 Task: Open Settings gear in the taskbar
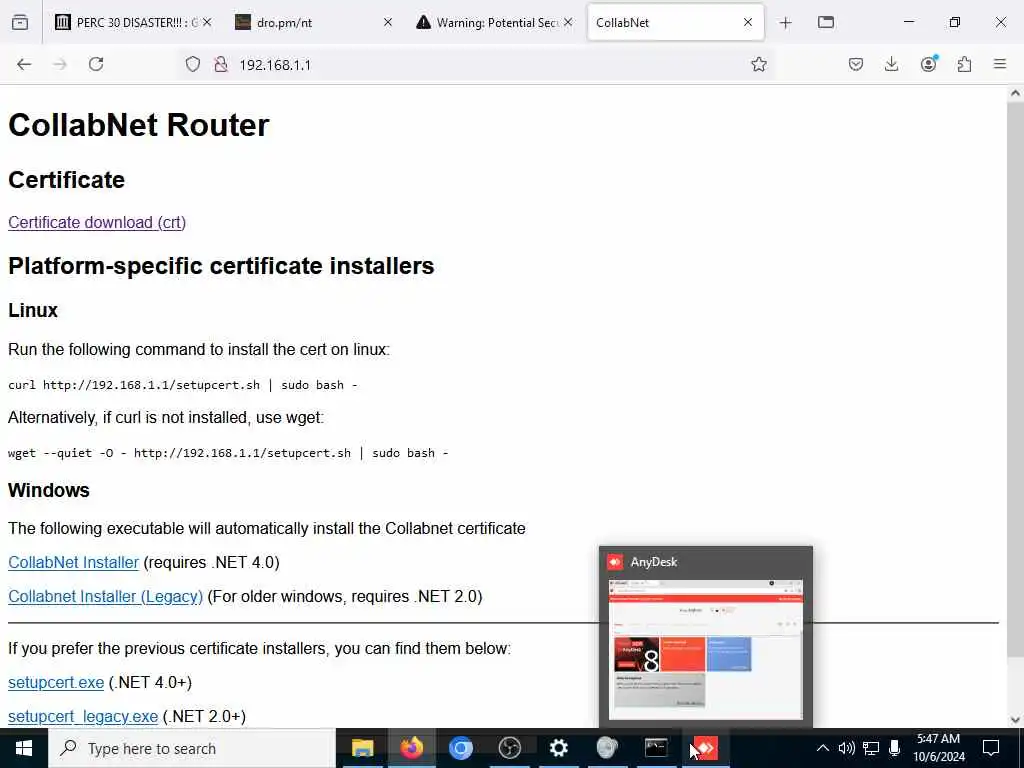[558, 748]
